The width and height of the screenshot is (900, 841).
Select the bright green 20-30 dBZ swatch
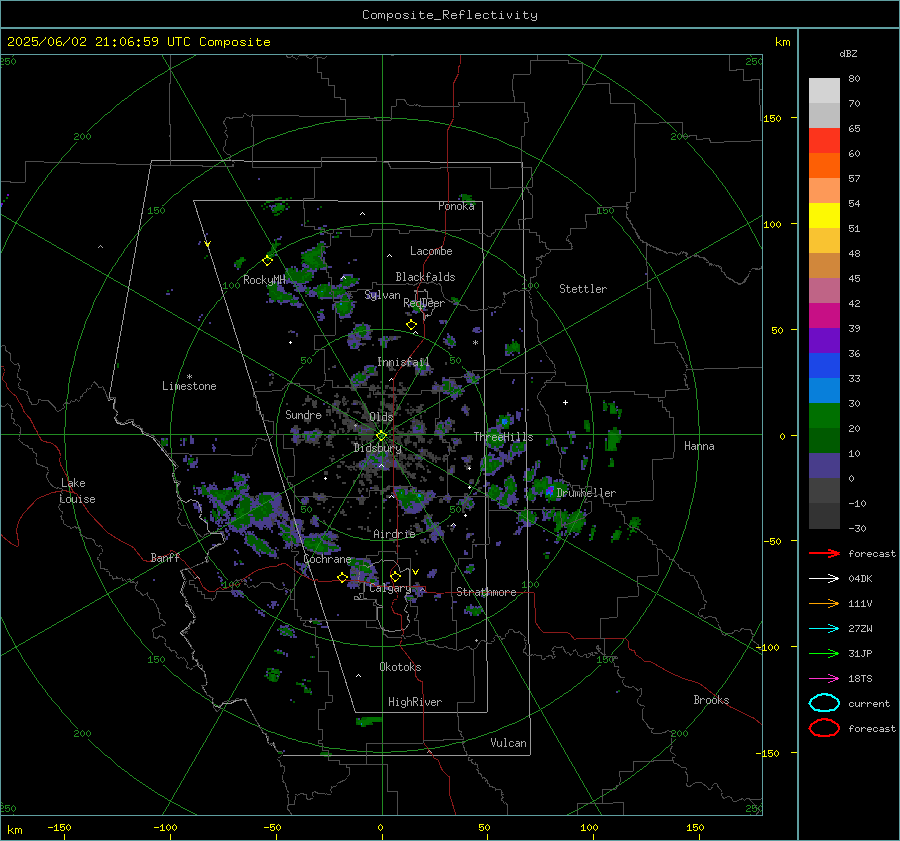point(824,416)
